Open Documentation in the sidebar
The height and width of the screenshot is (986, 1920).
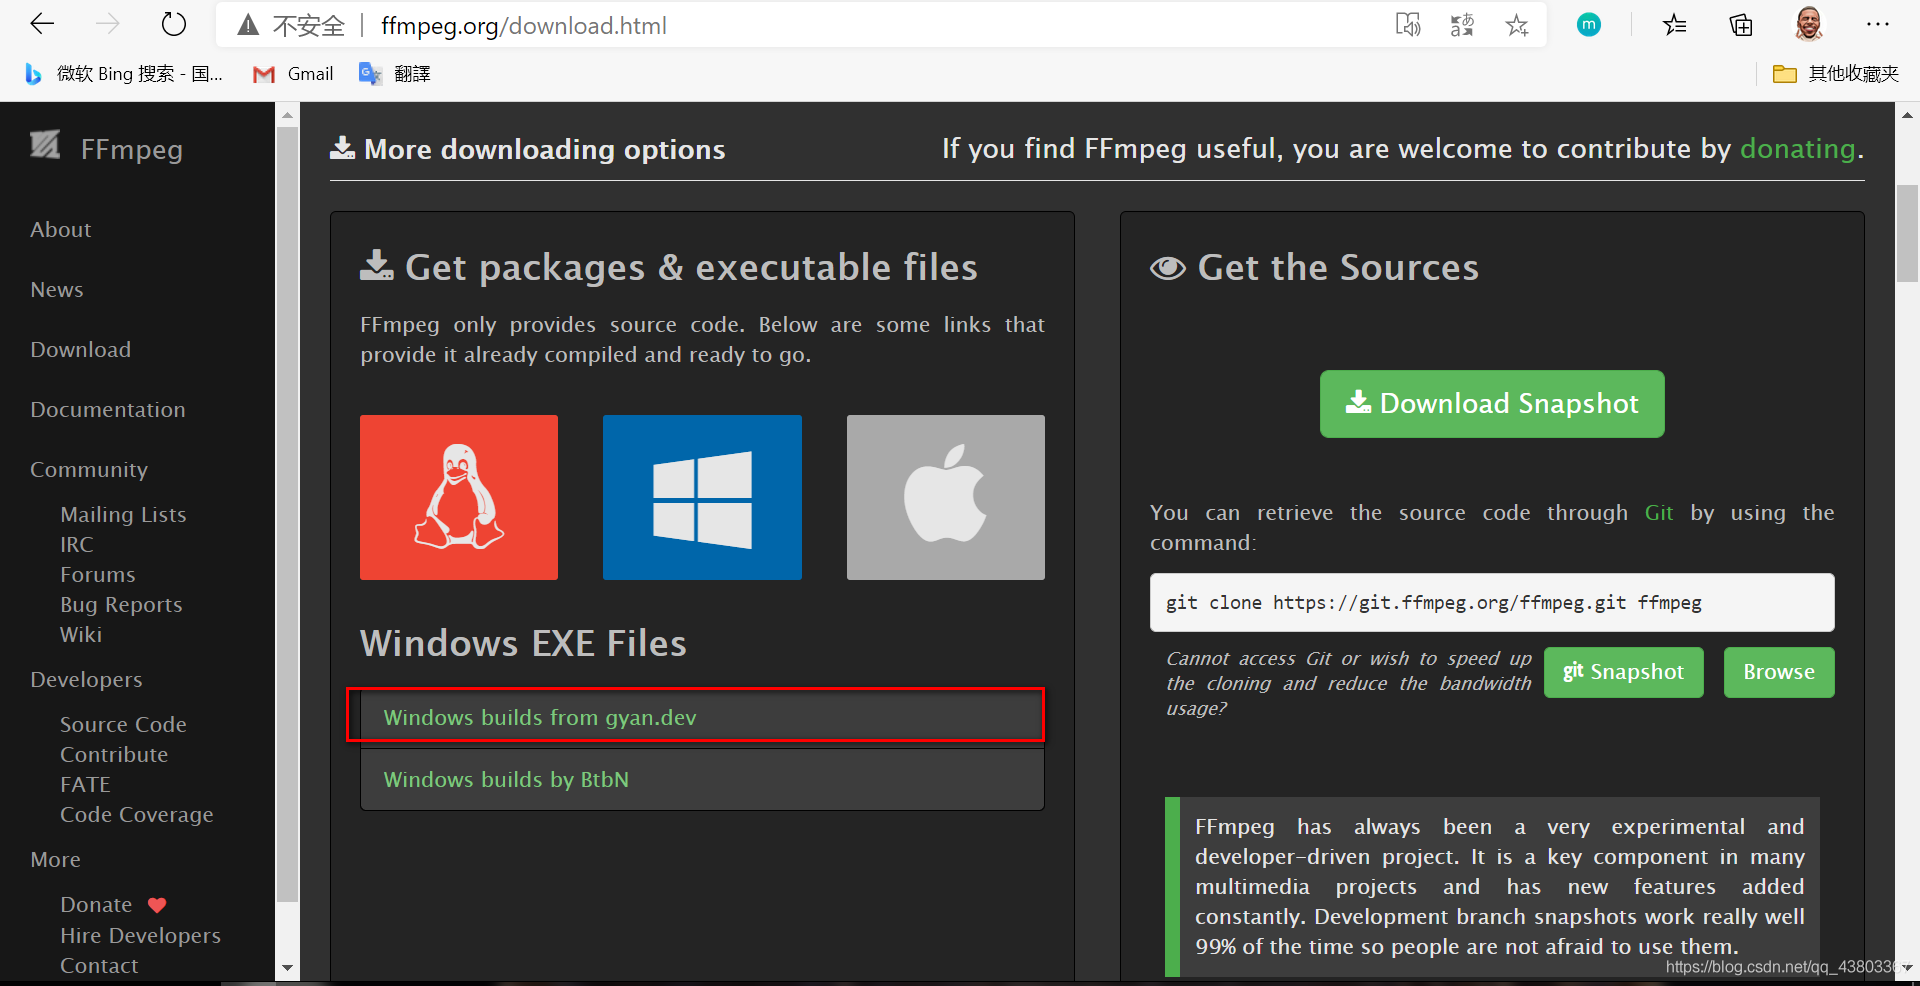pyautogui.click(x=108, y=410)
